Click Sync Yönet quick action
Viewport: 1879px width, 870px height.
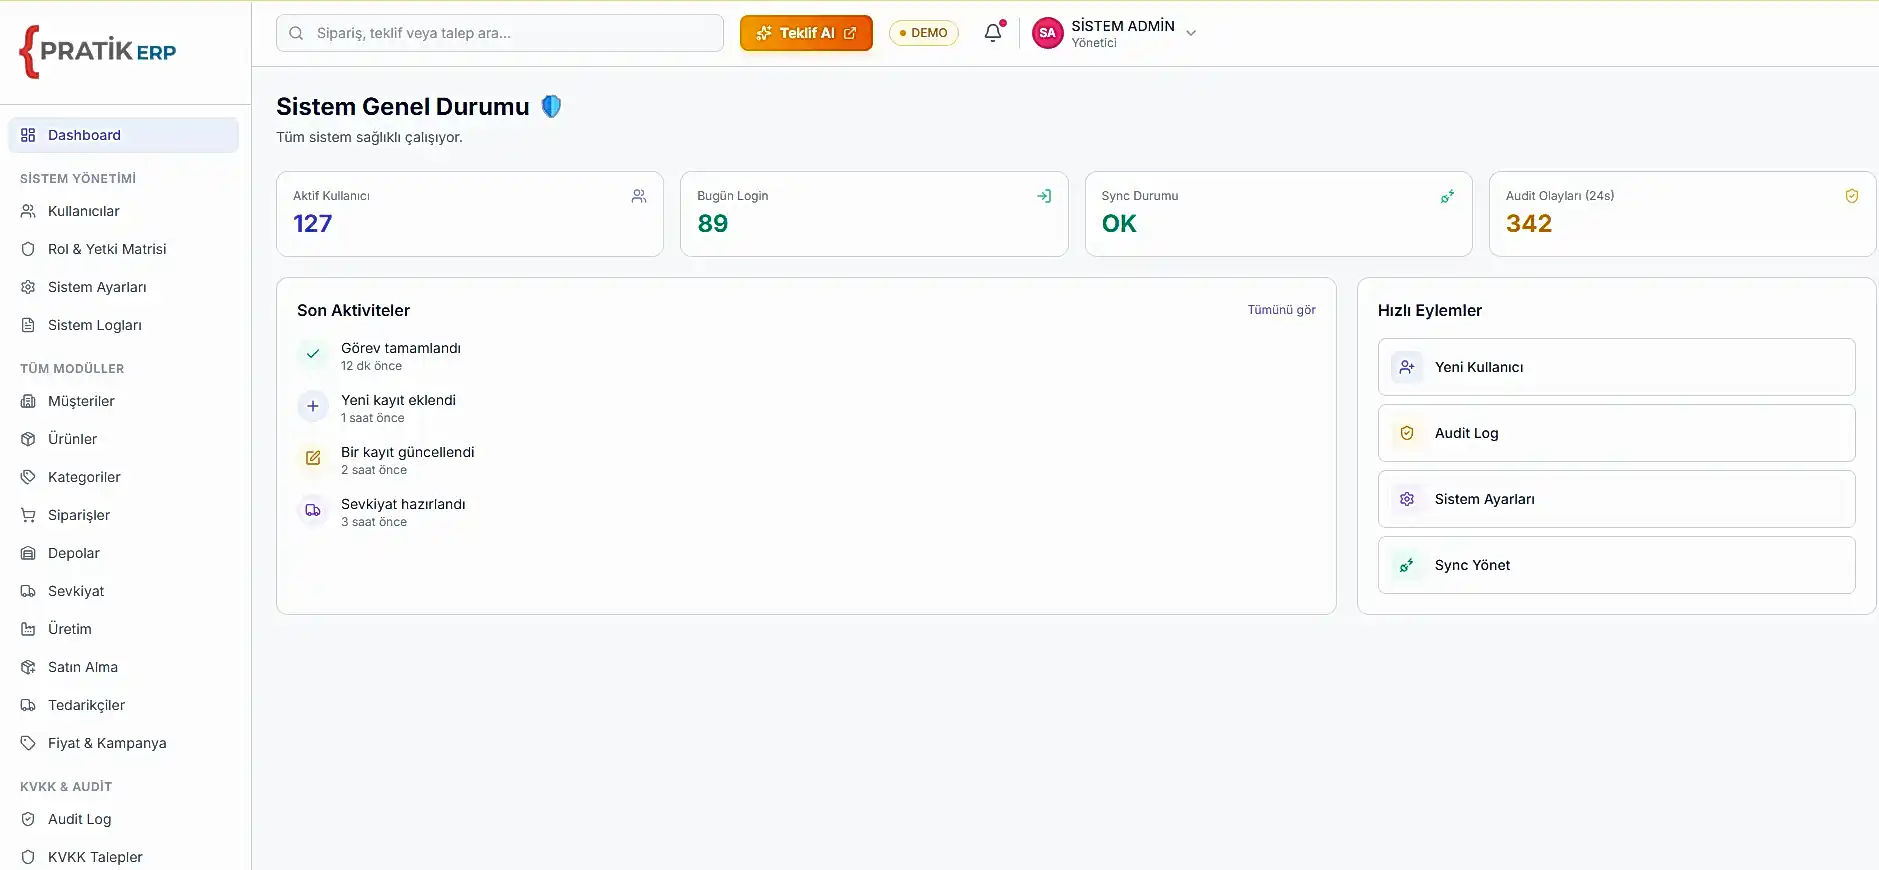1616,565
